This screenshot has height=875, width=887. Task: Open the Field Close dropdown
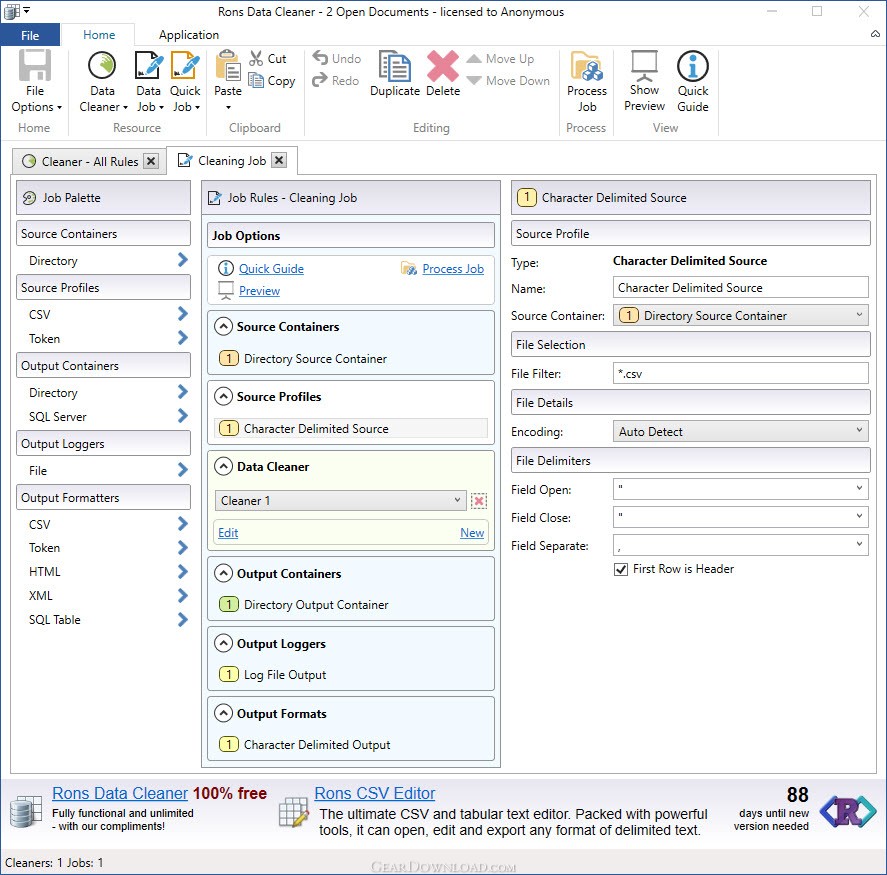click(x=740, y=517)
